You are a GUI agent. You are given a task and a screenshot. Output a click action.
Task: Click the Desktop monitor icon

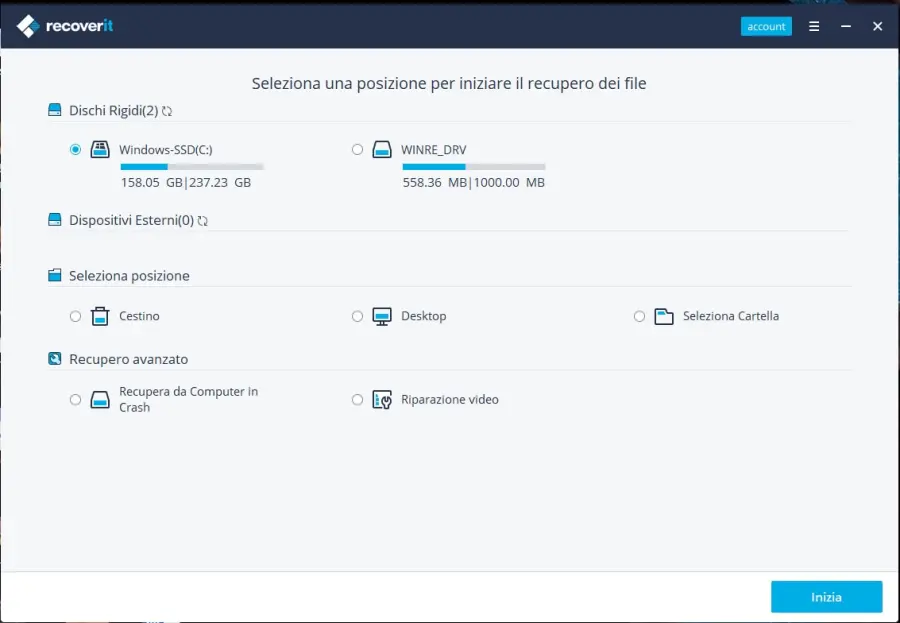coord(382,315)
